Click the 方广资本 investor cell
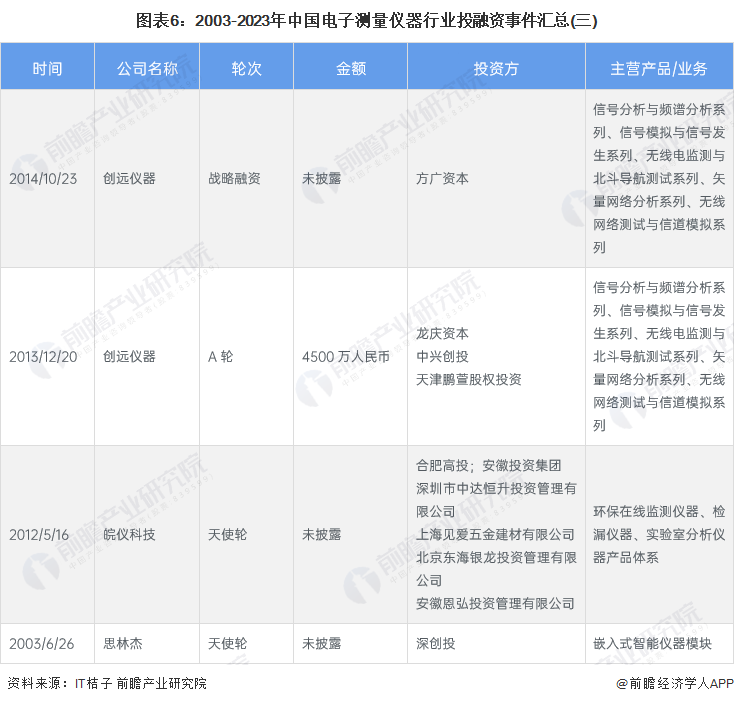This screenshot has width=734, height=704. click(442, 179)
